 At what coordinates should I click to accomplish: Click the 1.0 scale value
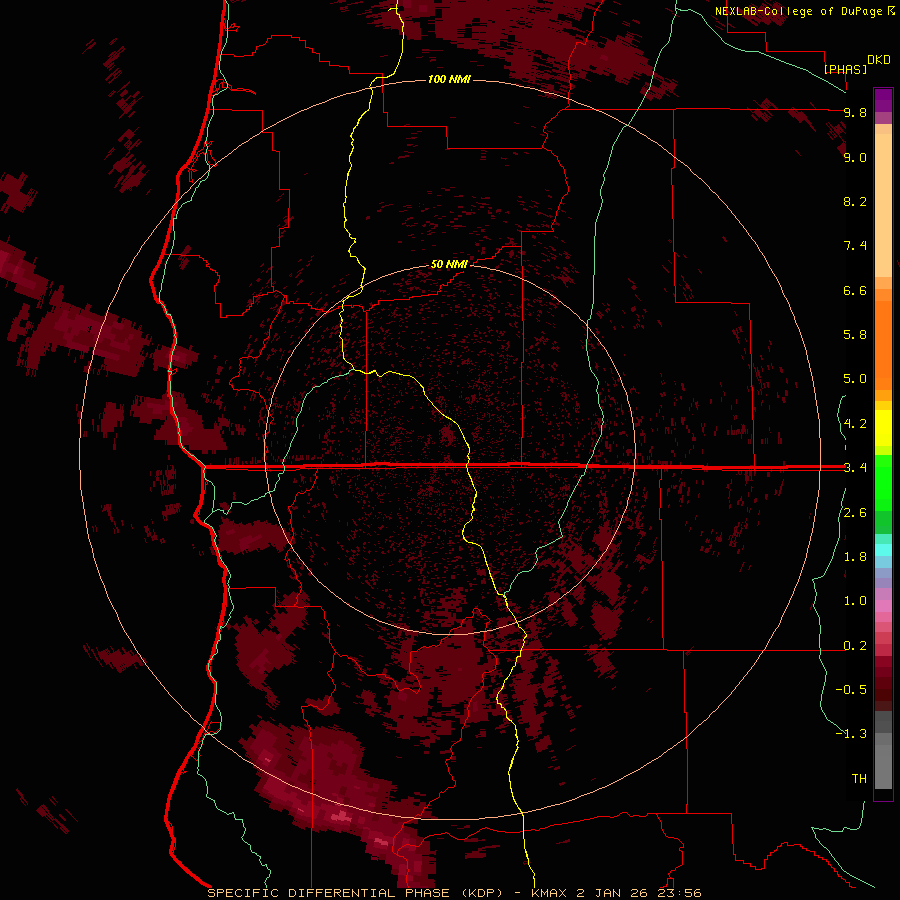tap(855, 601)
